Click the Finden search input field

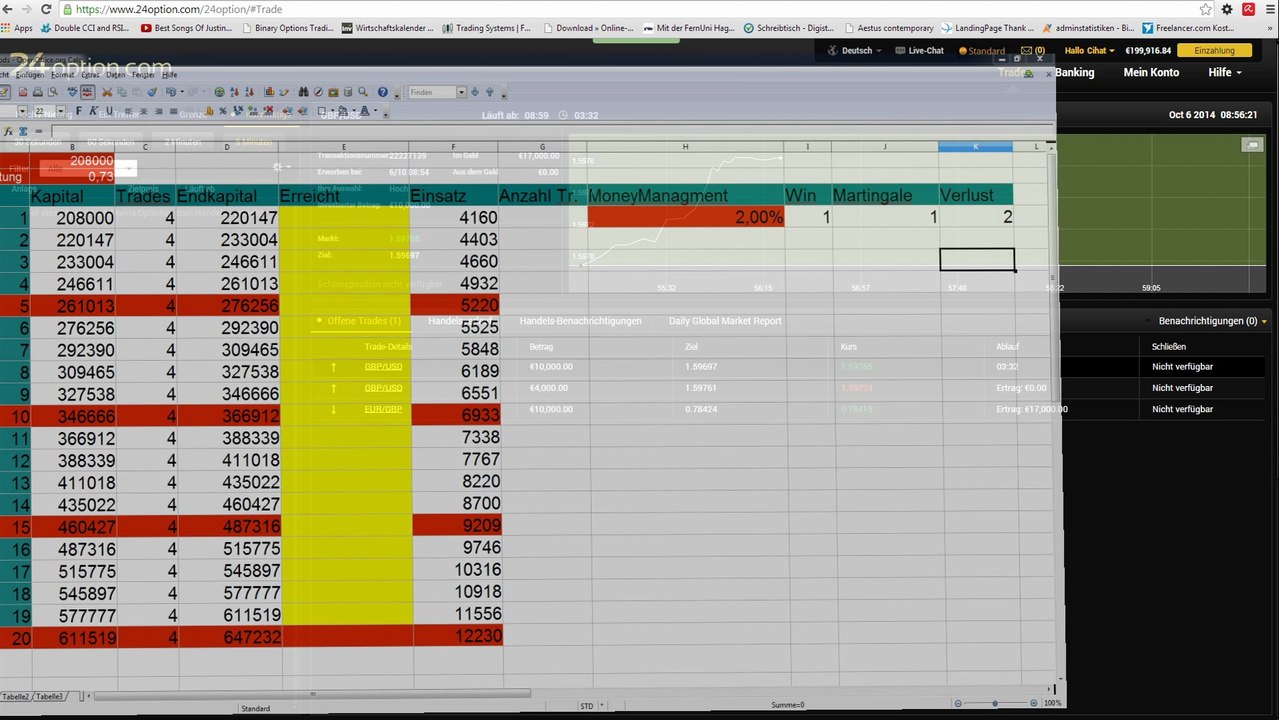coord(432,92)
